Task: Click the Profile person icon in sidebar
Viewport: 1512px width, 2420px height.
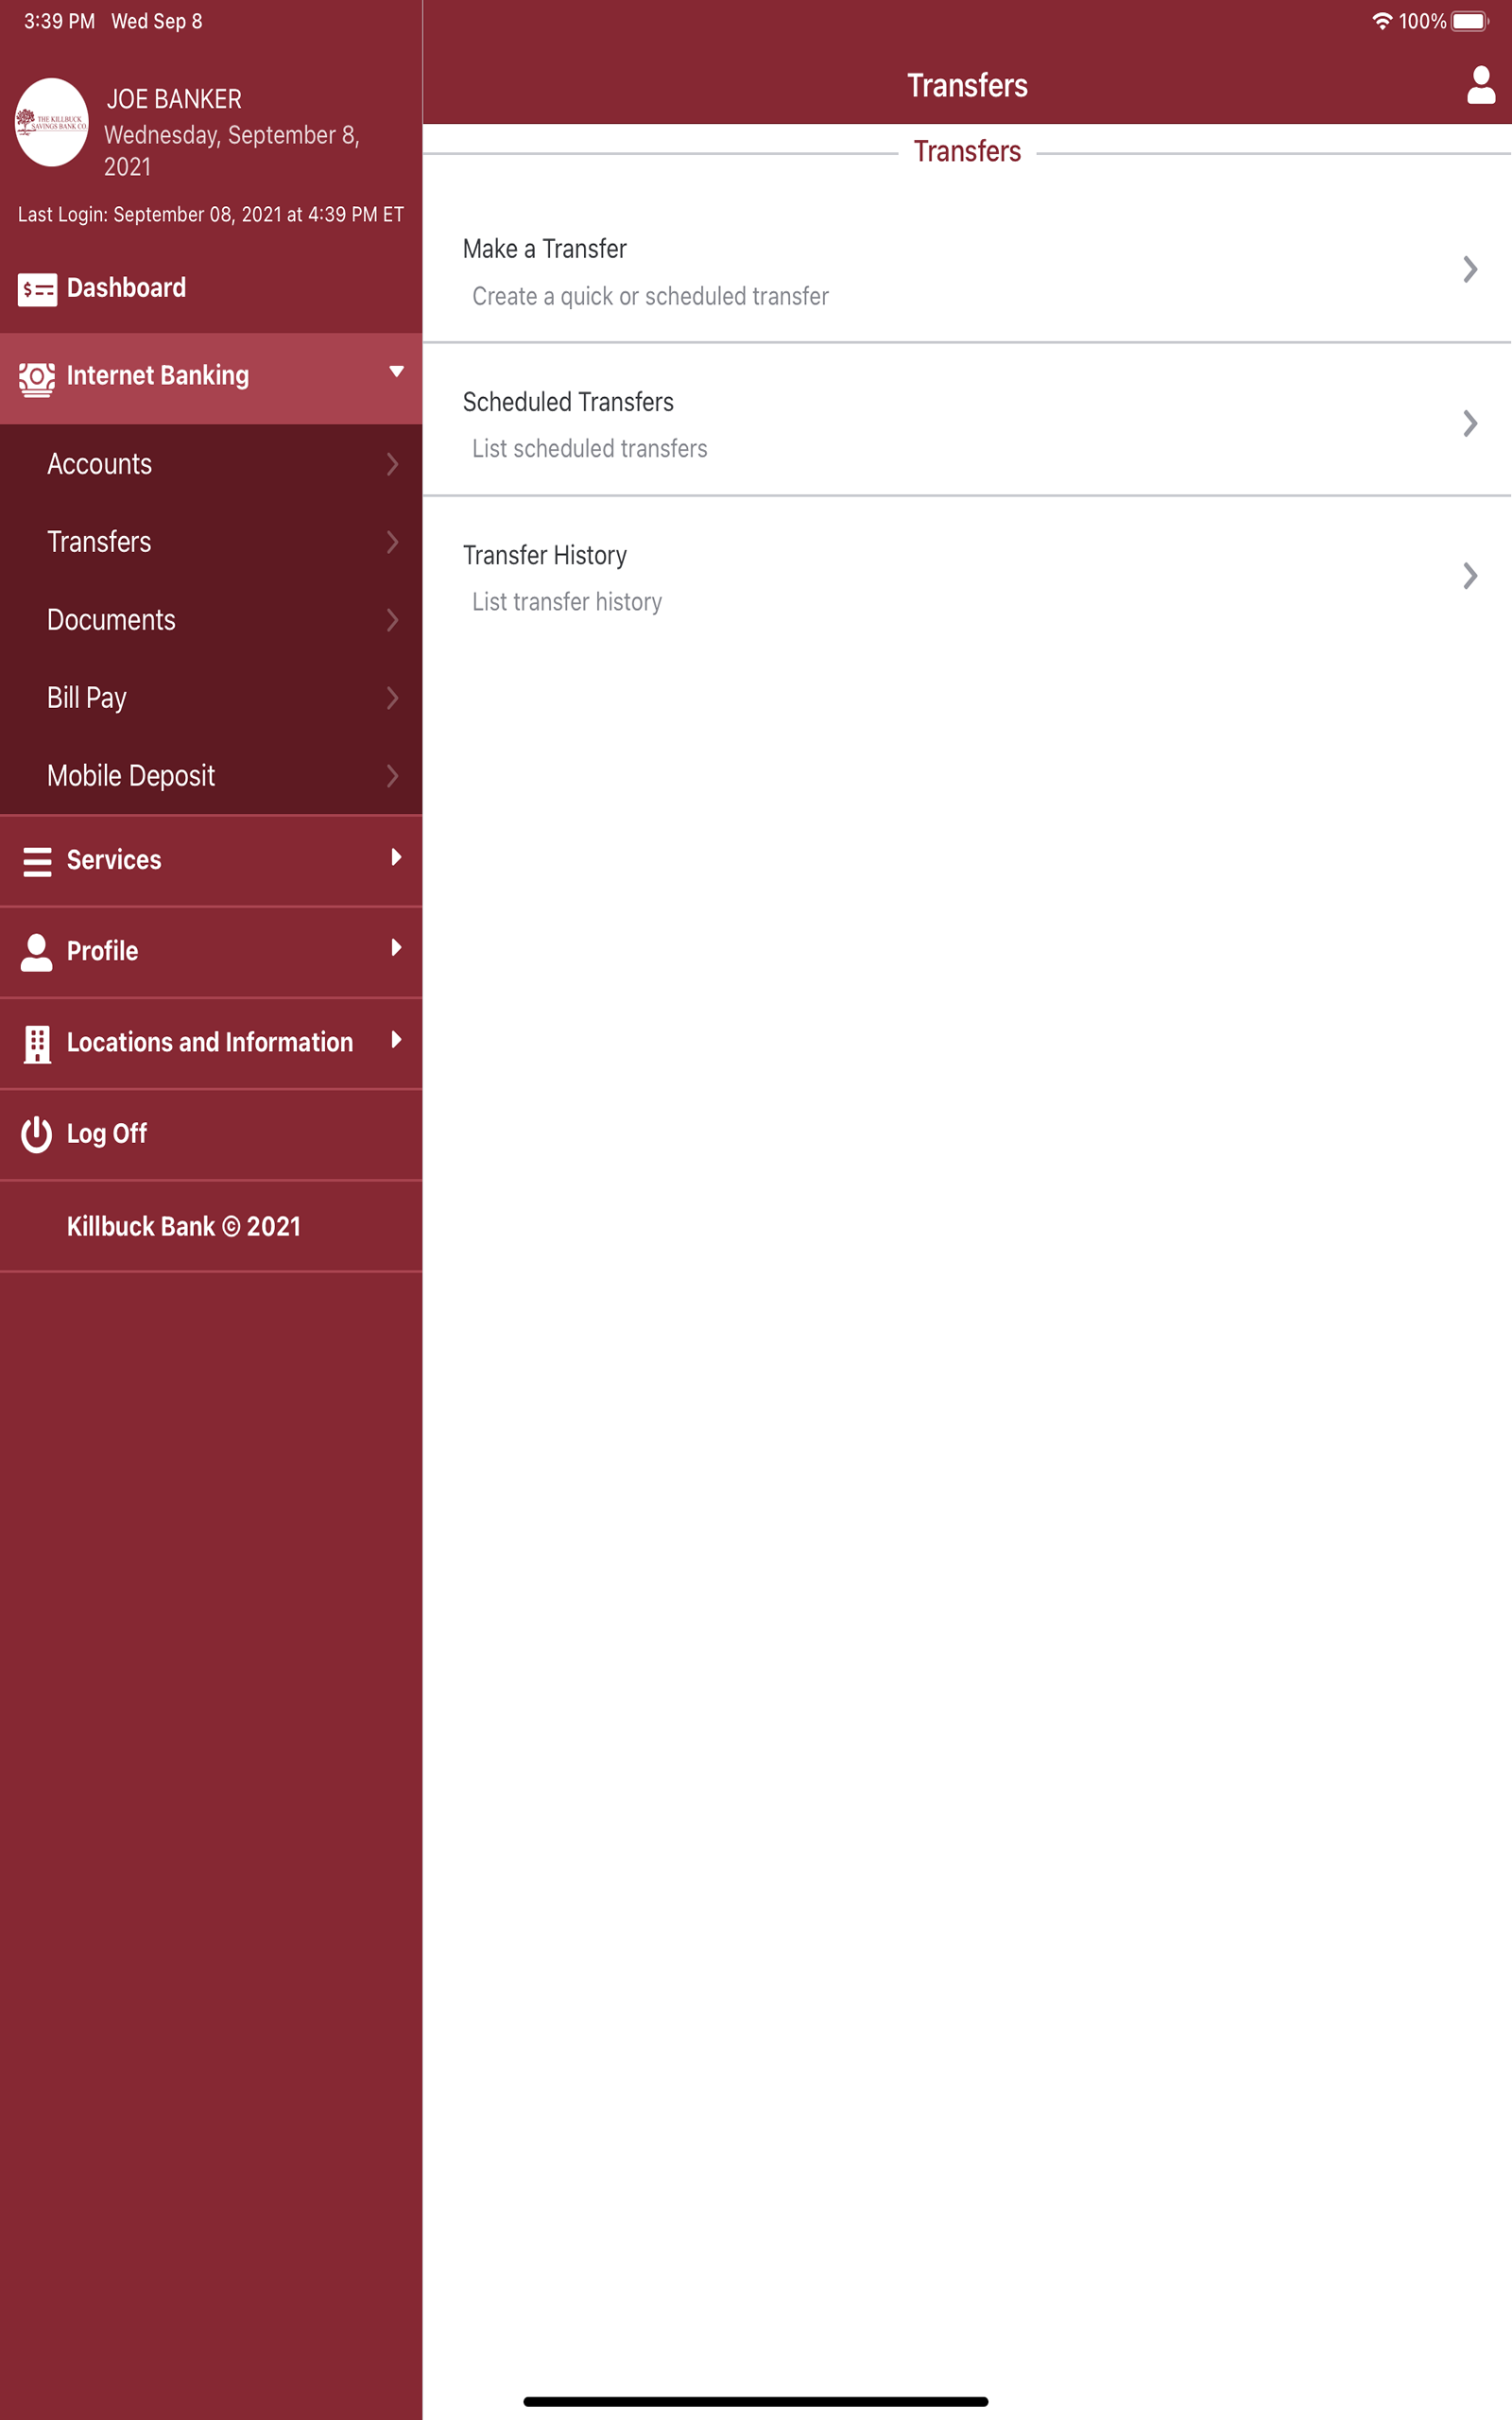Action: (36, 951)
